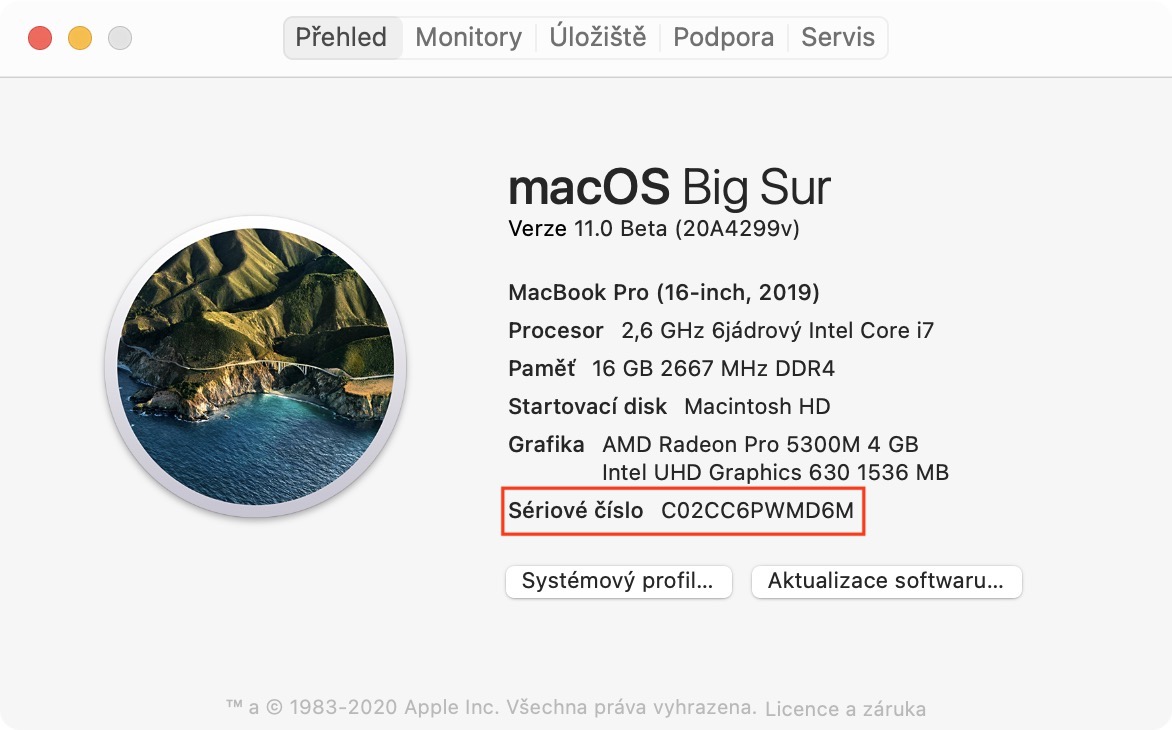The image size is (1172, 730).
Task: Close the window with the red button
Action: point(40,39)
